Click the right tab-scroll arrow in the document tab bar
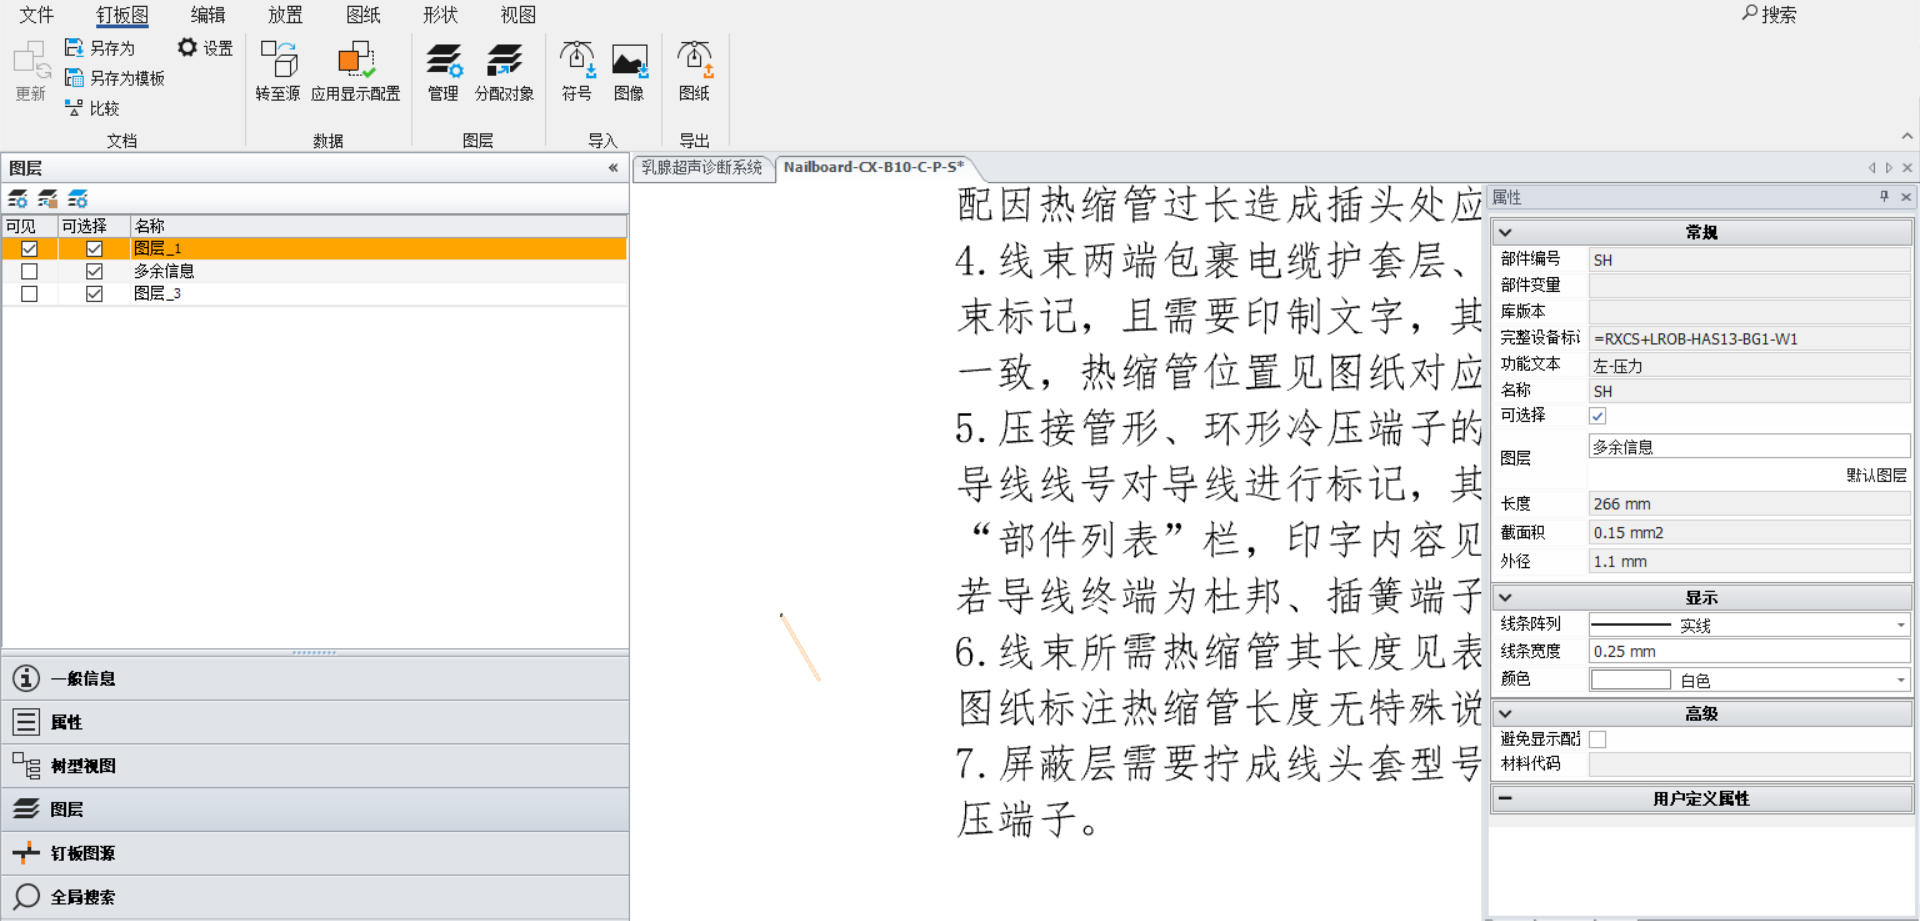The height and width of the screenshot is (921, 1920). tap(1889, 168)
